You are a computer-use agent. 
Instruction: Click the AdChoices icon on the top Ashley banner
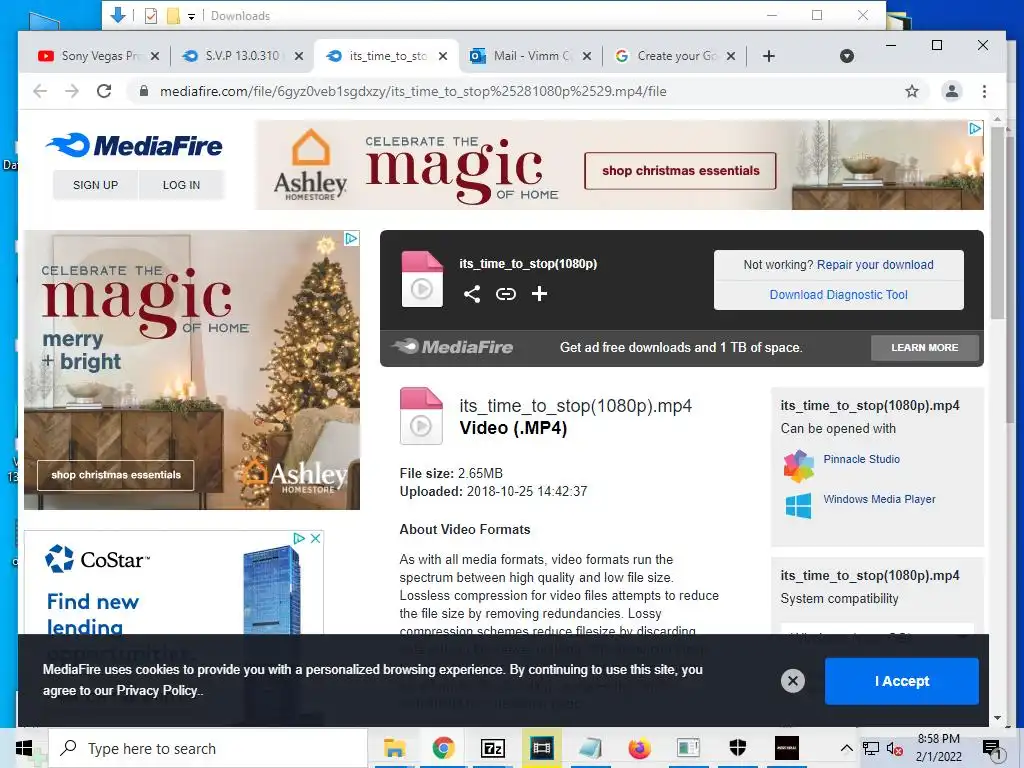click(975, 129)
